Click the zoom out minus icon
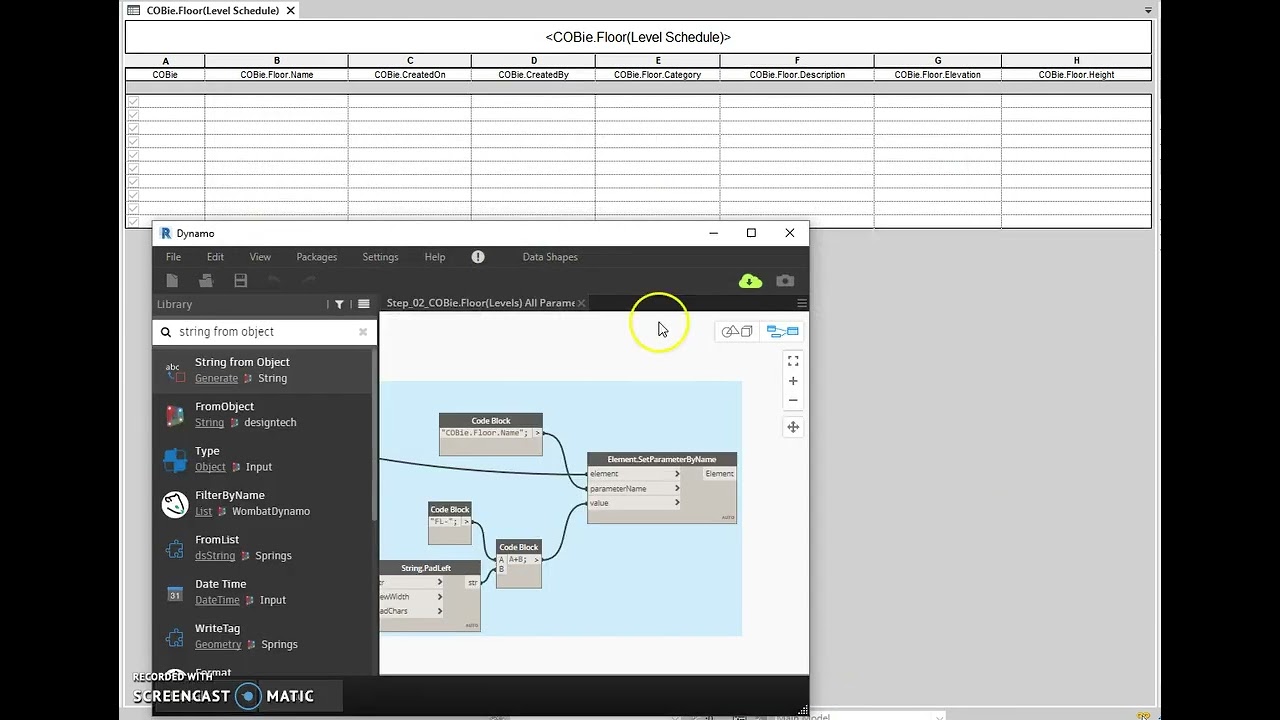1280x720 pixels. pos(793,400)
